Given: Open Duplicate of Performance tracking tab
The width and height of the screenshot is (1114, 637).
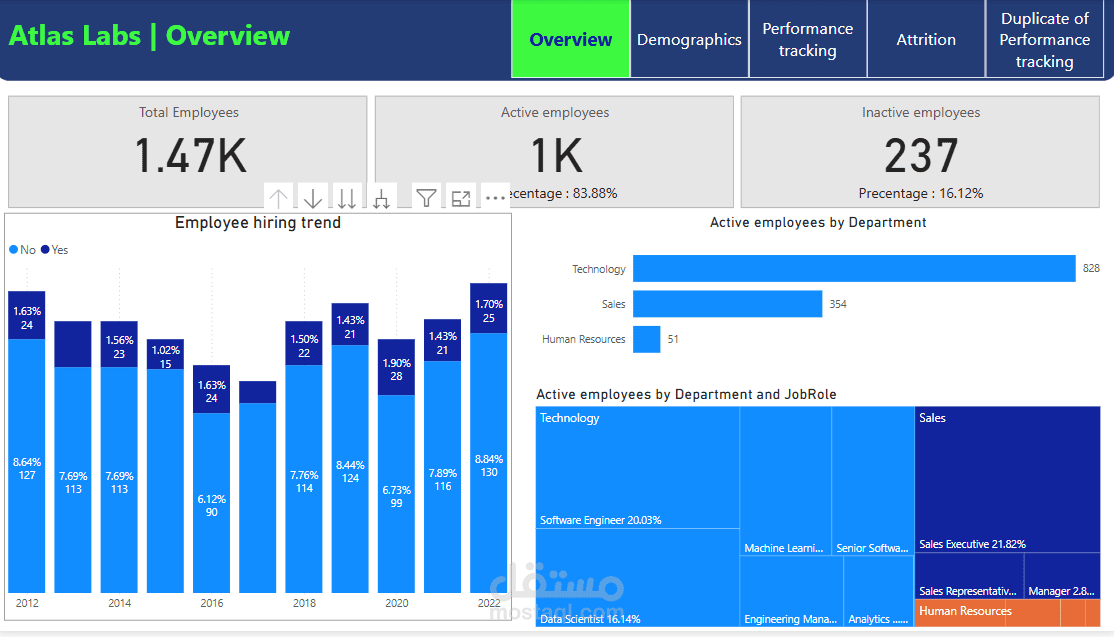Looking at the screenshot, I should pos(1044,39).
